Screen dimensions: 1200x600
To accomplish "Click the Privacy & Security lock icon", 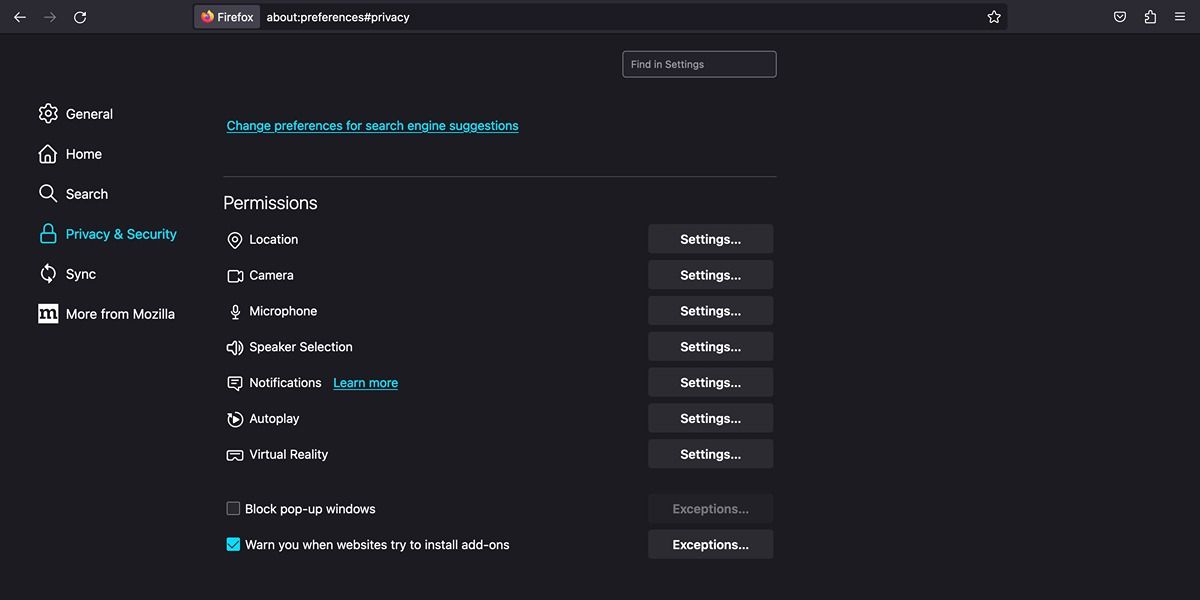I will (48, 233).
